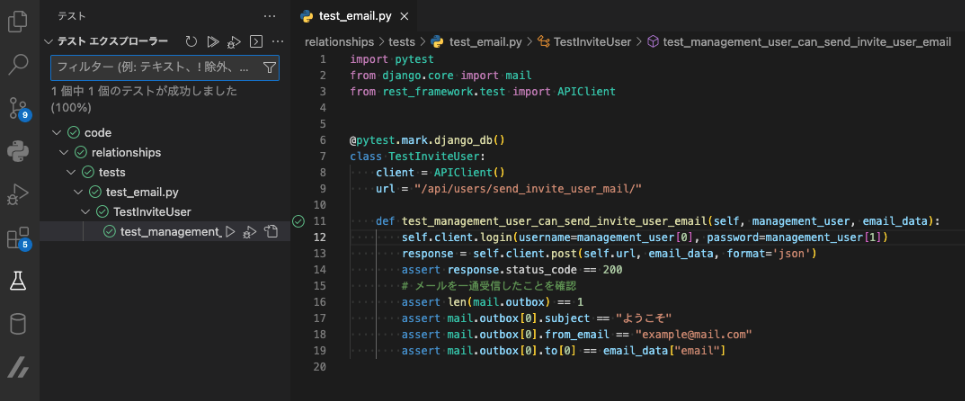Viewport: 965px width, 401px height.
Task: Show test output terminal icon
Action: [255, 42]
